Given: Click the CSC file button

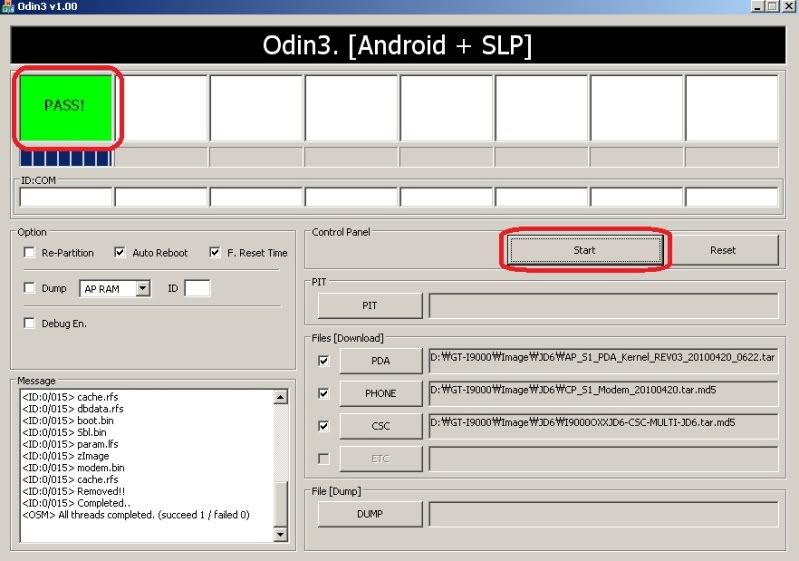Looking at the screenshot, I should tap(381, 426).
